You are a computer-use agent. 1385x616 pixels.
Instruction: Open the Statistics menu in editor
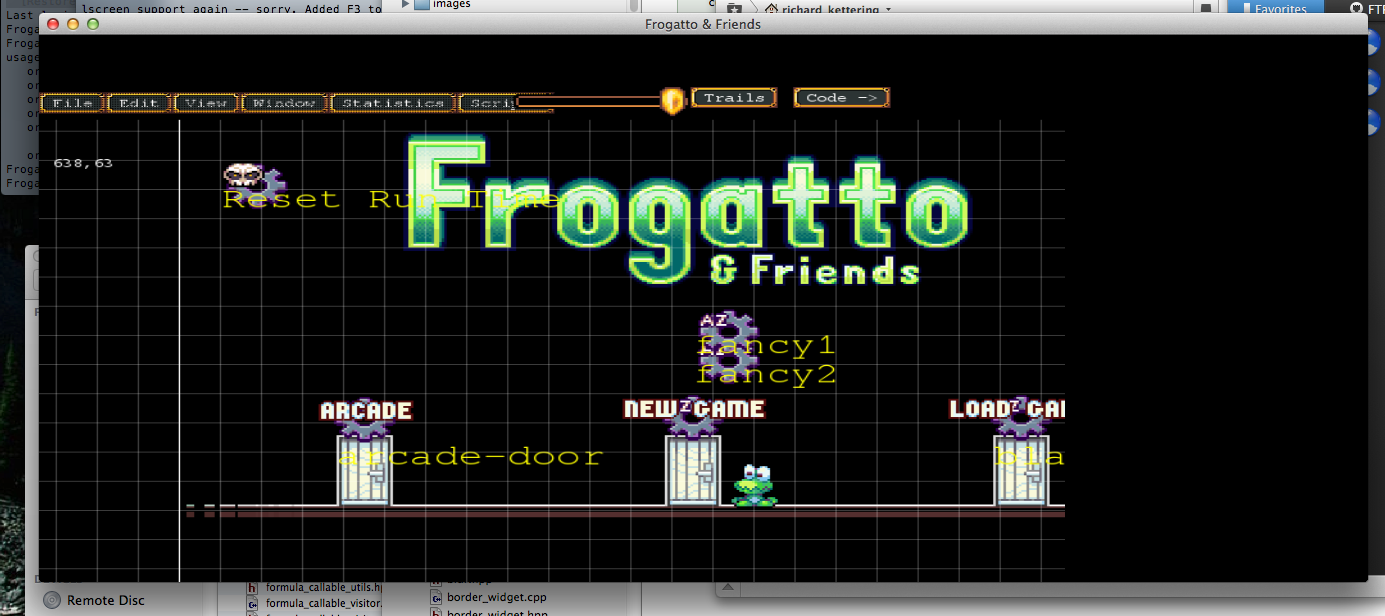click(x=393, y=103)
